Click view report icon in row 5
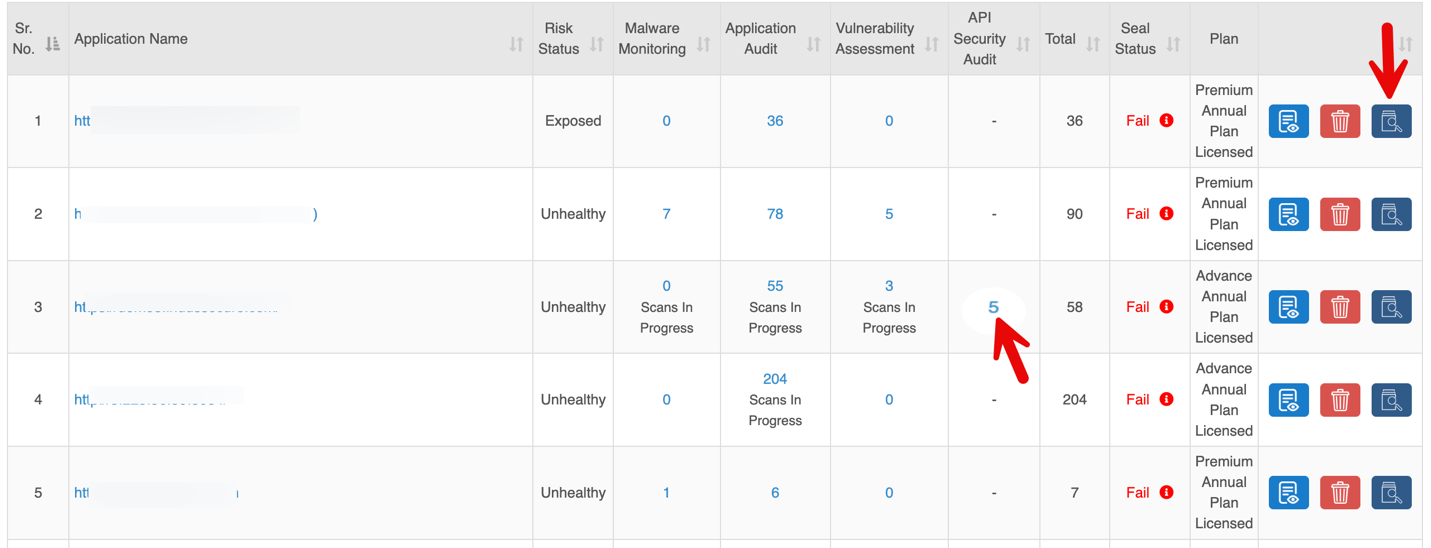The height and width of the screenshot is (548, 1431). [1288, 493]
